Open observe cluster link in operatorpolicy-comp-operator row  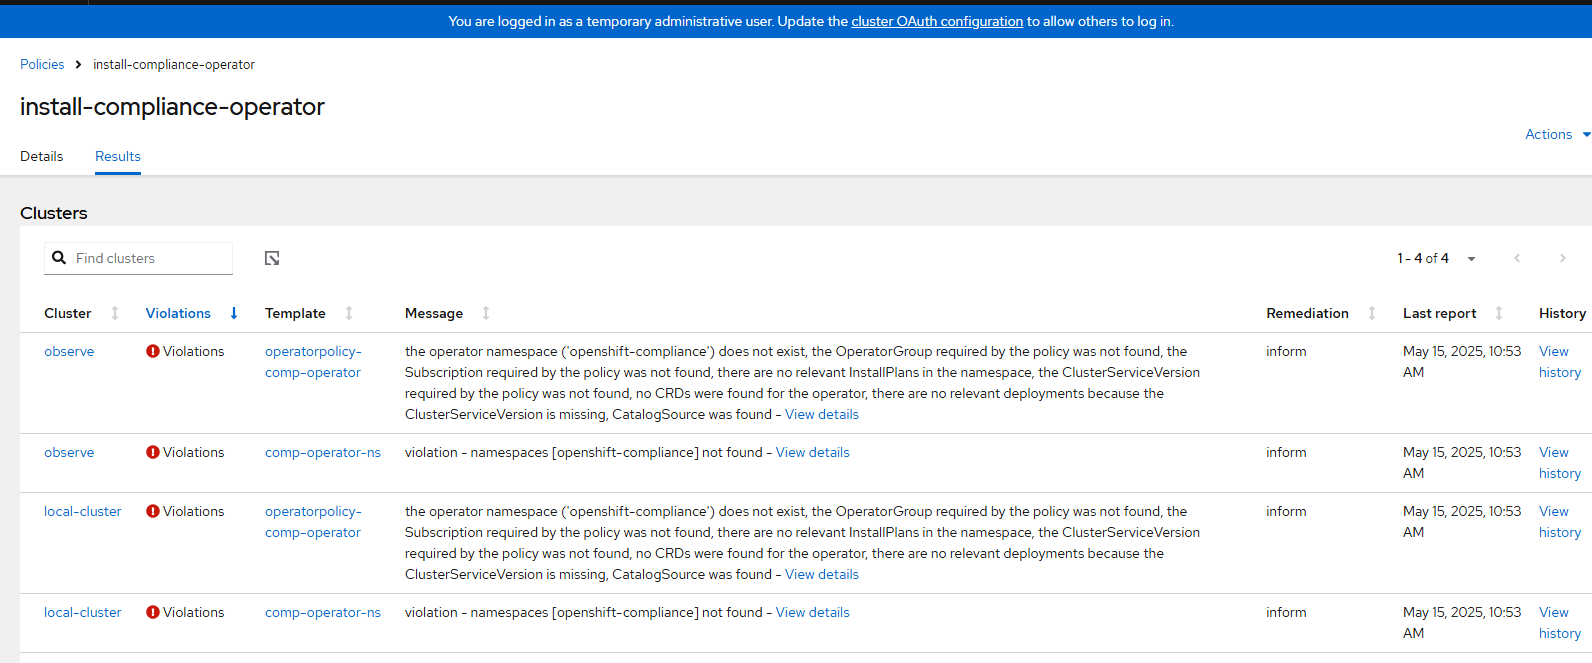[69, 351]
